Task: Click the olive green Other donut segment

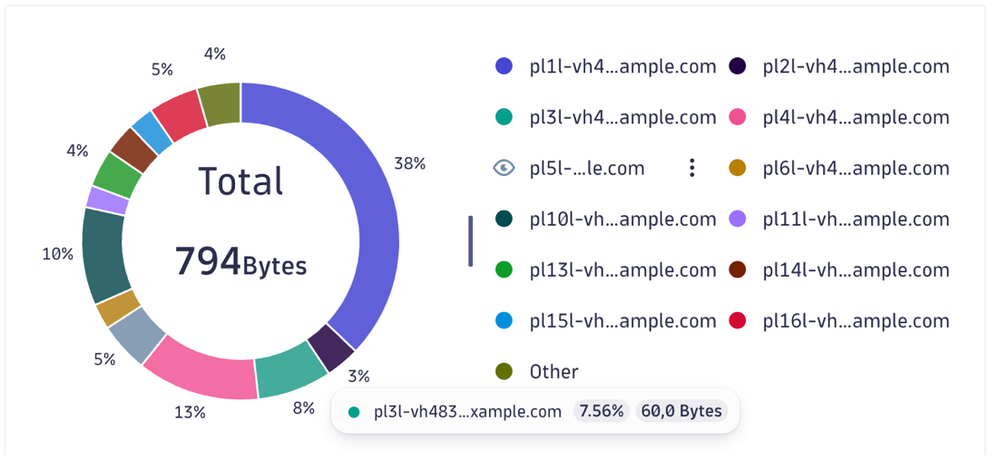Action: (219, 103)
